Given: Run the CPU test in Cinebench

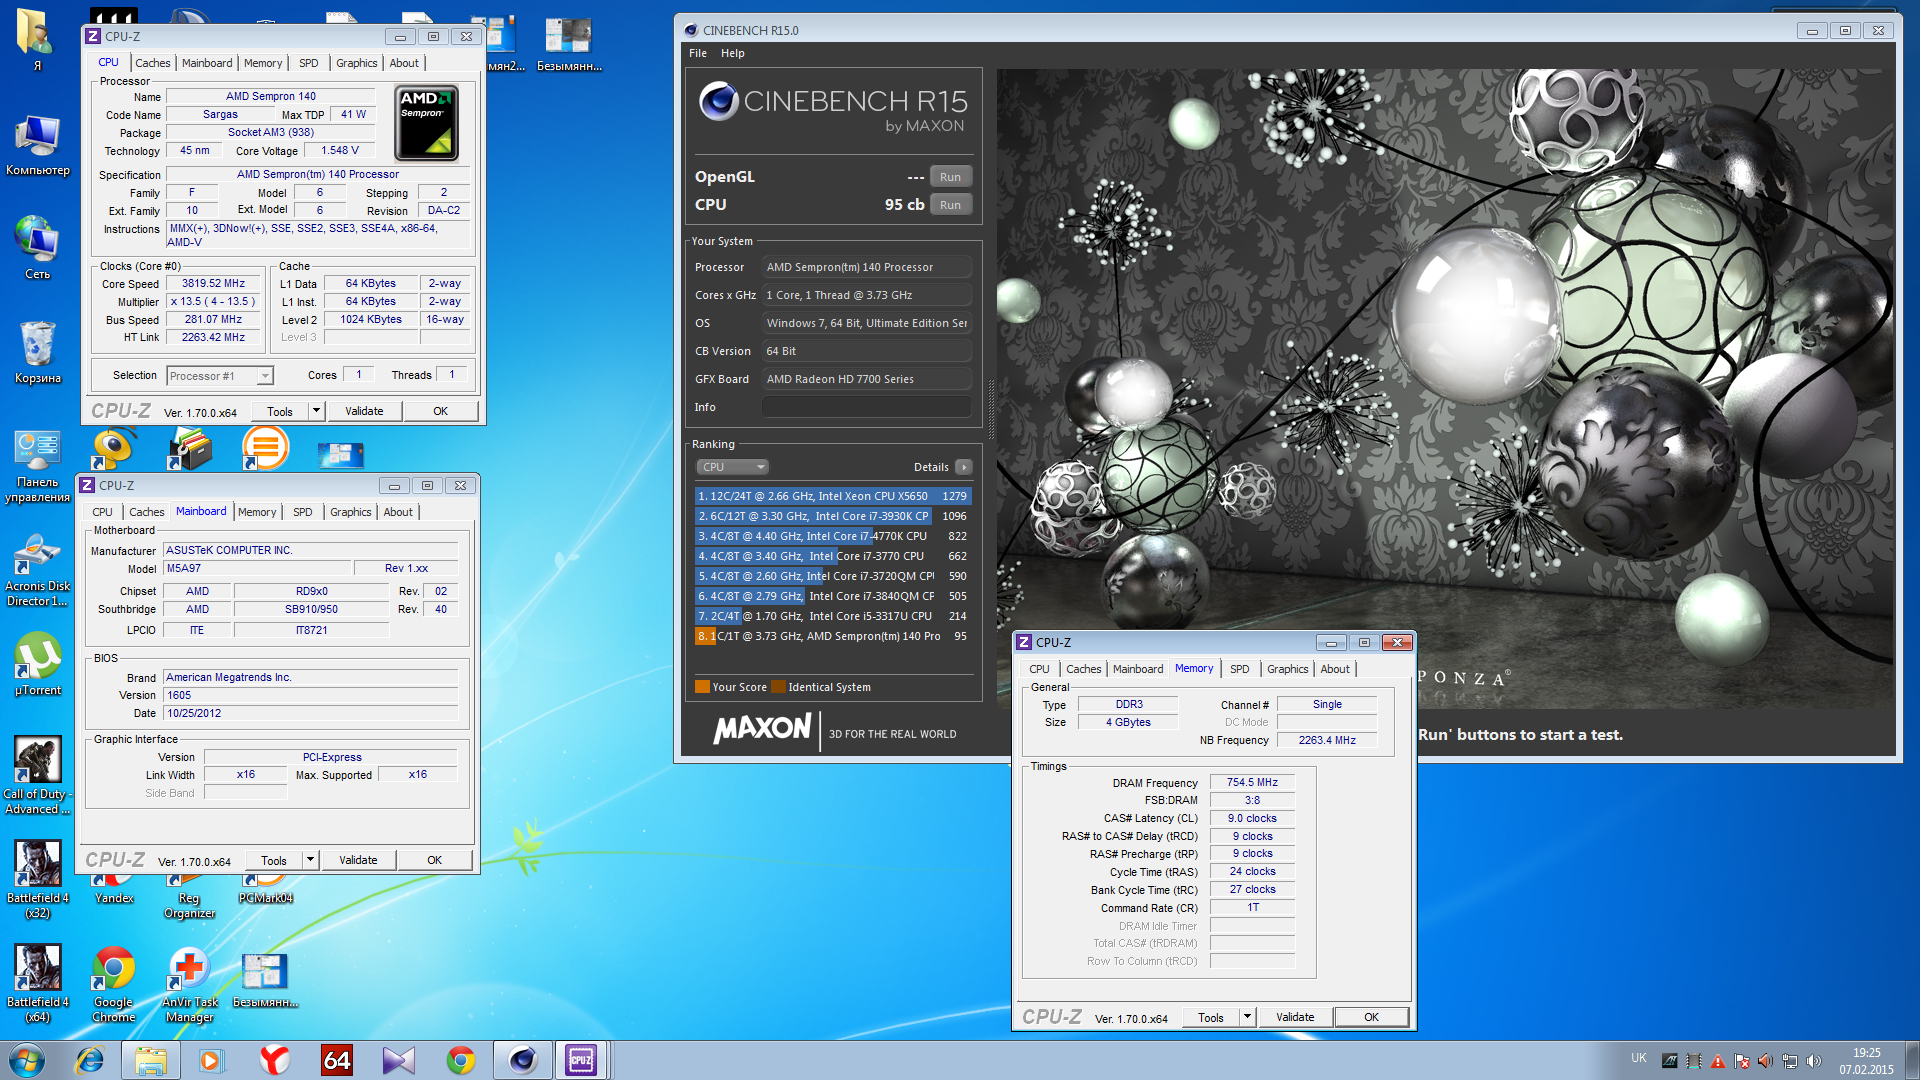Looking at the screenshot, I should (x=950, y=205).
